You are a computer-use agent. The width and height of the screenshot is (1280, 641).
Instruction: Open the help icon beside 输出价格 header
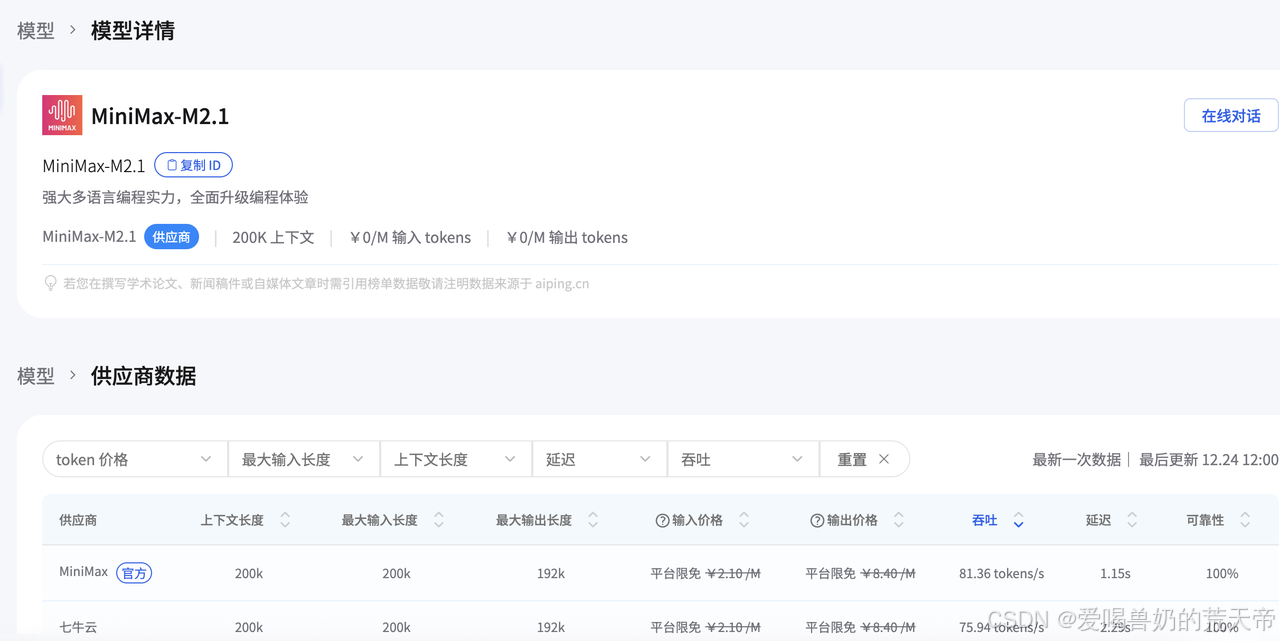click(x=817, y=519)
